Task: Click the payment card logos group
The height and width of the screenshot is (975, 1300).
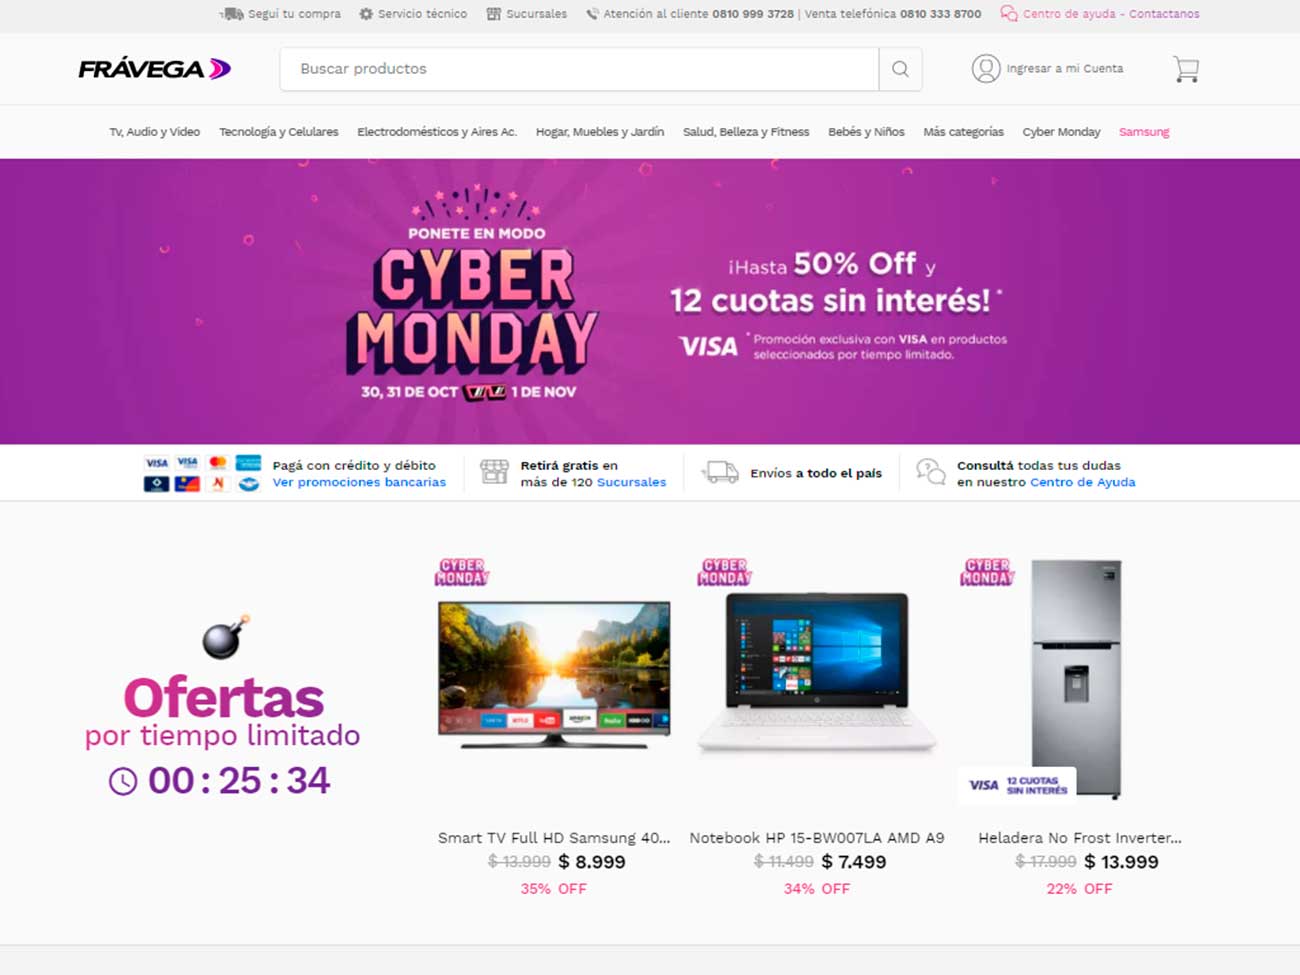Action: pos(202,473)
